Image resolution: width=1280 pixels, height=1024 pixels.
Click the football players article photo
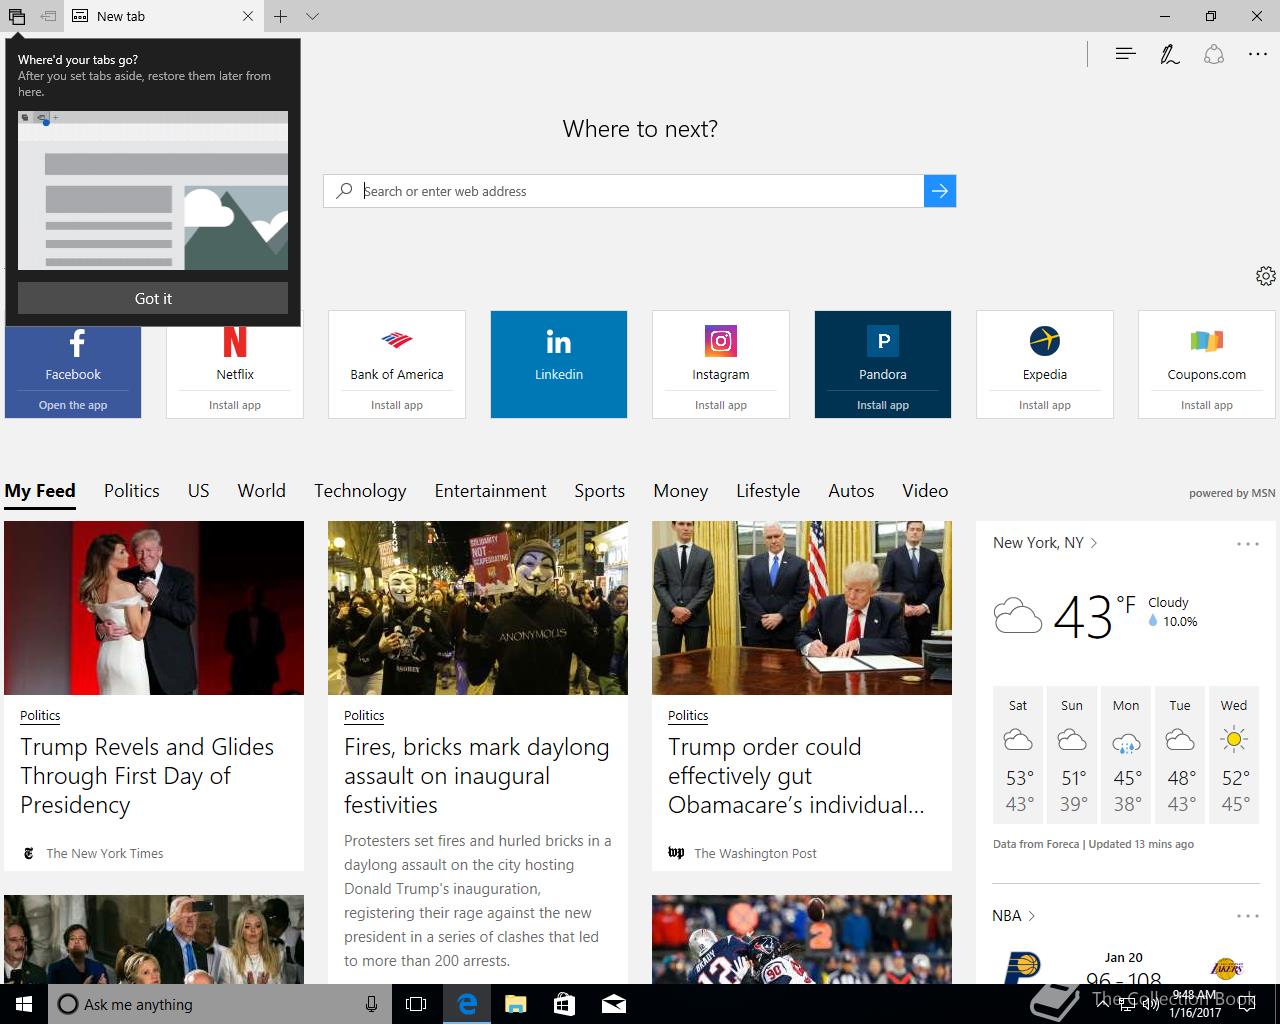point(802,939)
